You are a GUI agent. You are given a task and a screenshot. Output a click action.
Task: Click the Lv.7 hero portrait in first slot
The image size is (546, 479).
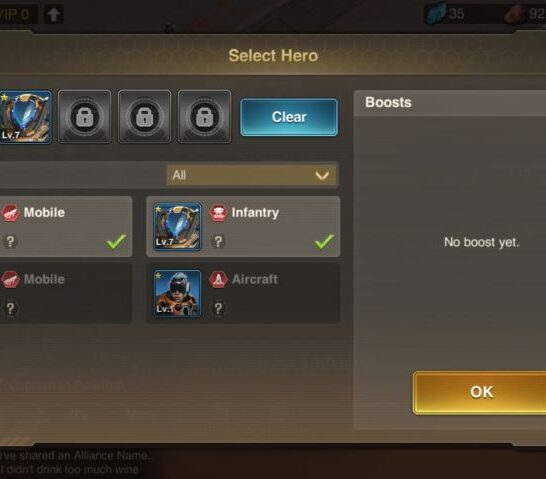tap(25, 117)
